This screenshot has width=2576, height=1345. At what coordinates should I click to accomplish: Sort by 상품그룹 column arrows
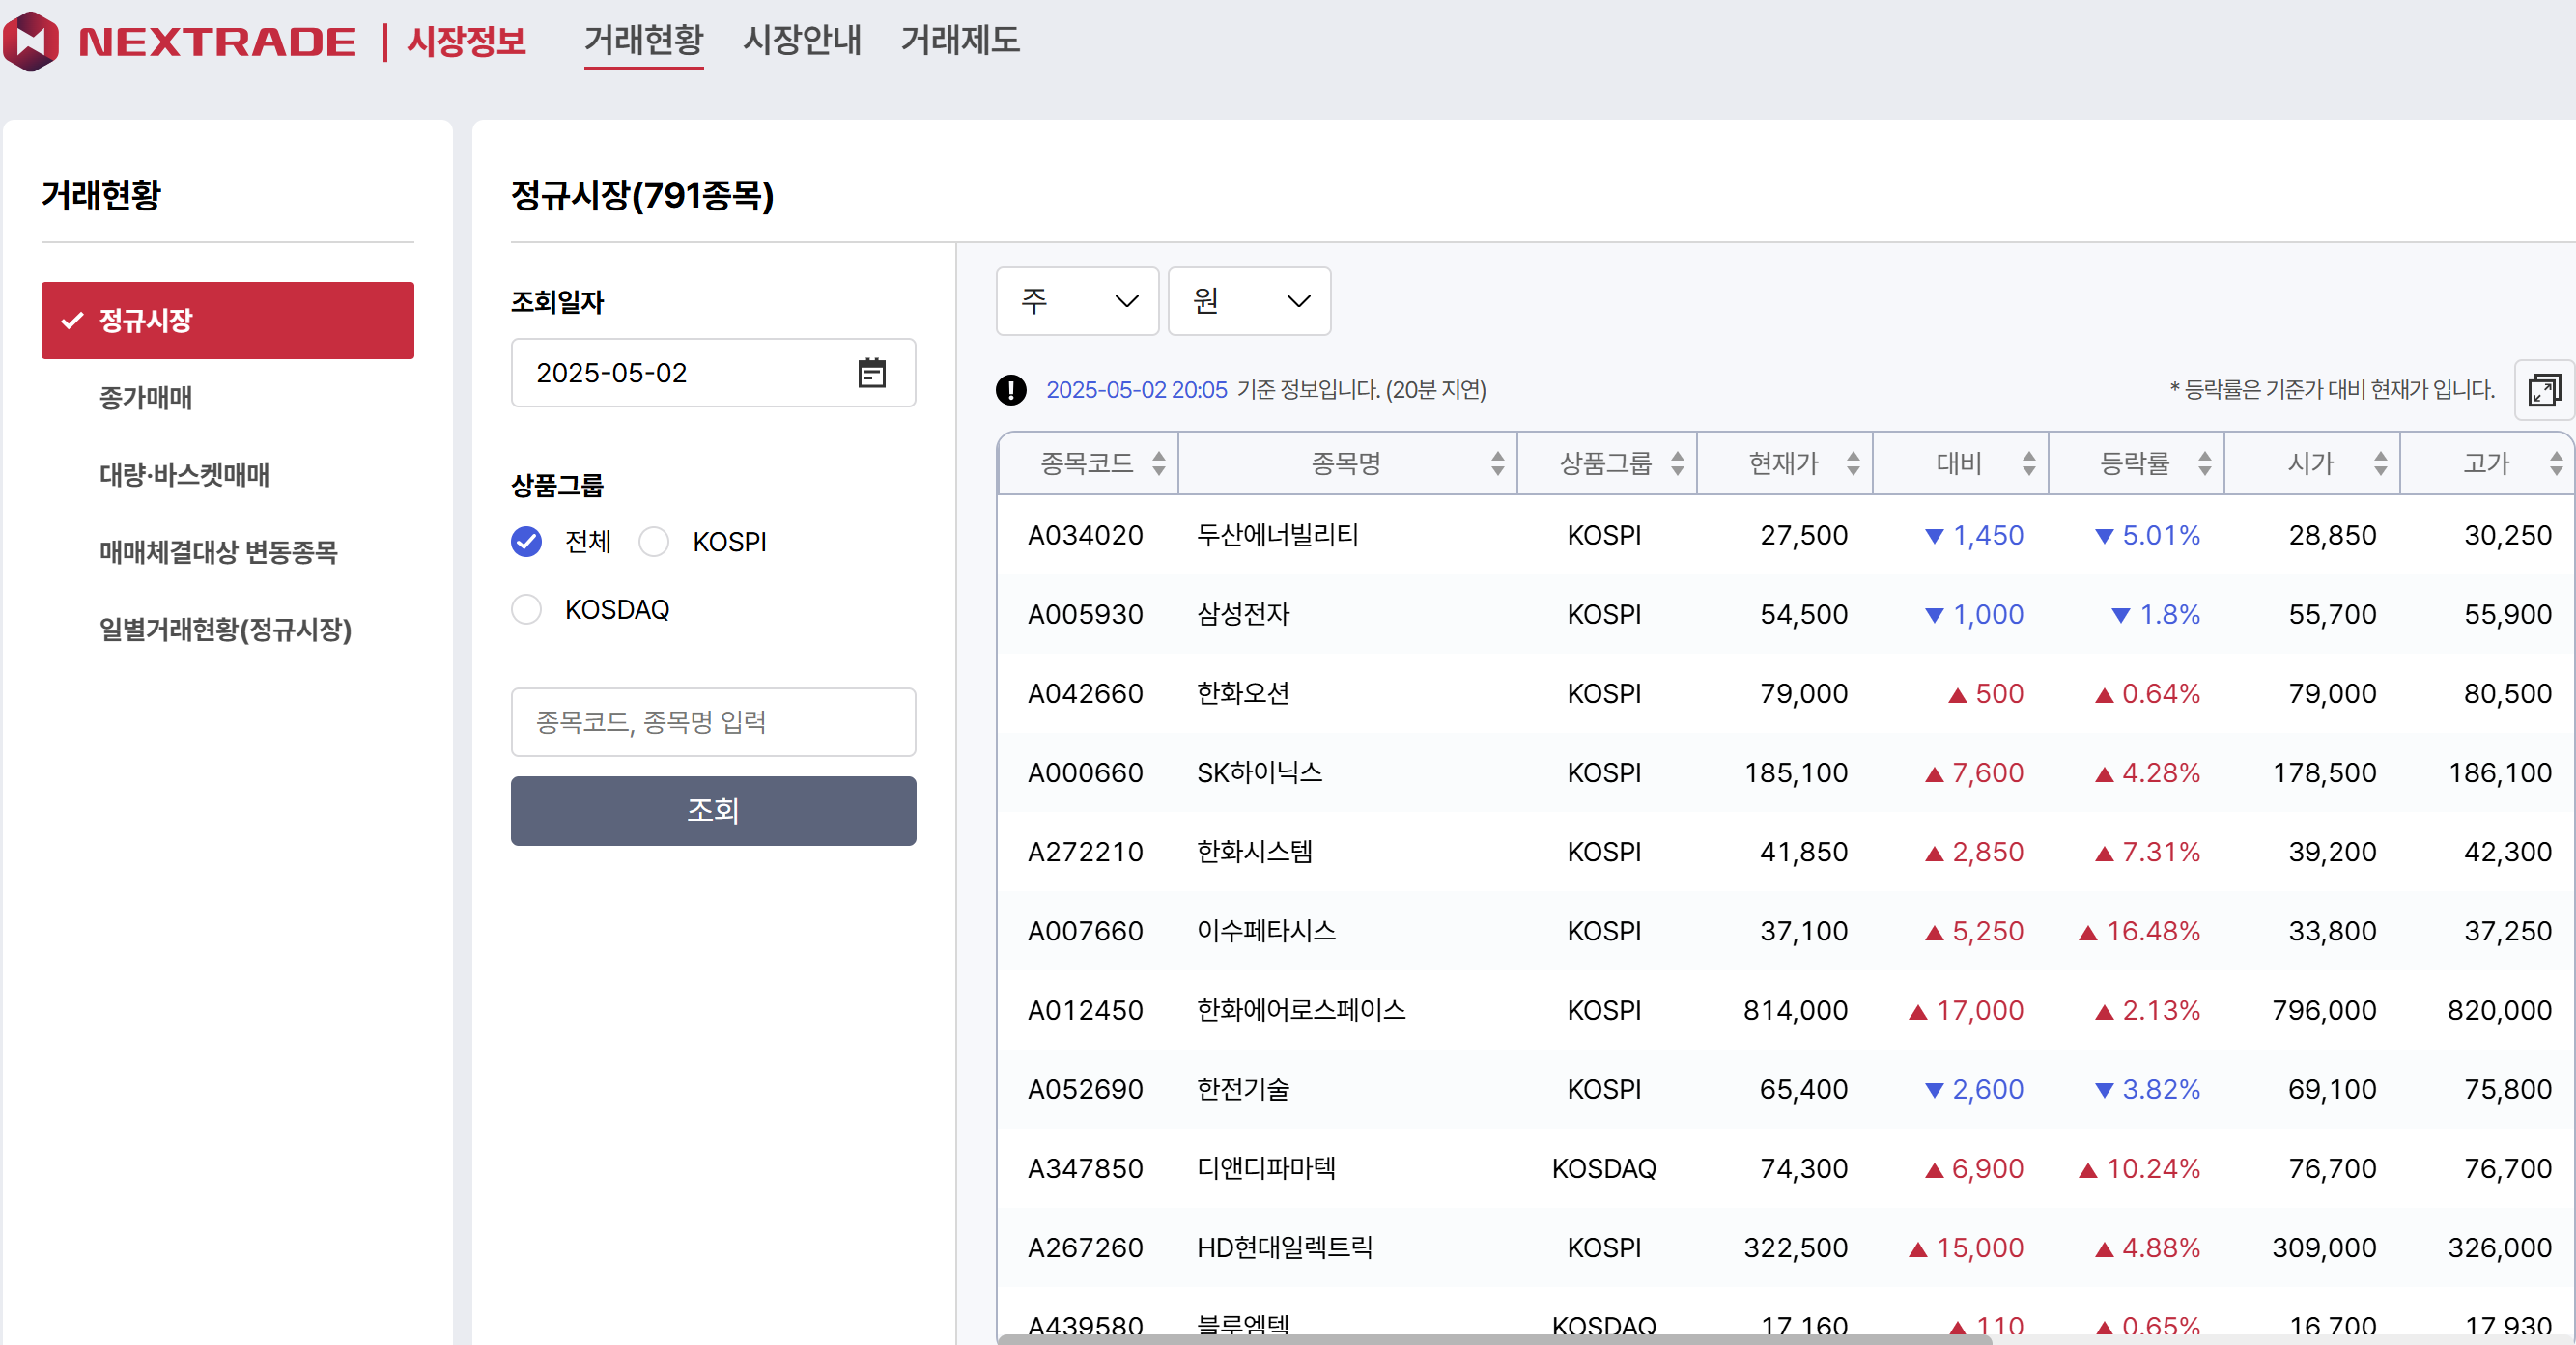pos(1677,463)
